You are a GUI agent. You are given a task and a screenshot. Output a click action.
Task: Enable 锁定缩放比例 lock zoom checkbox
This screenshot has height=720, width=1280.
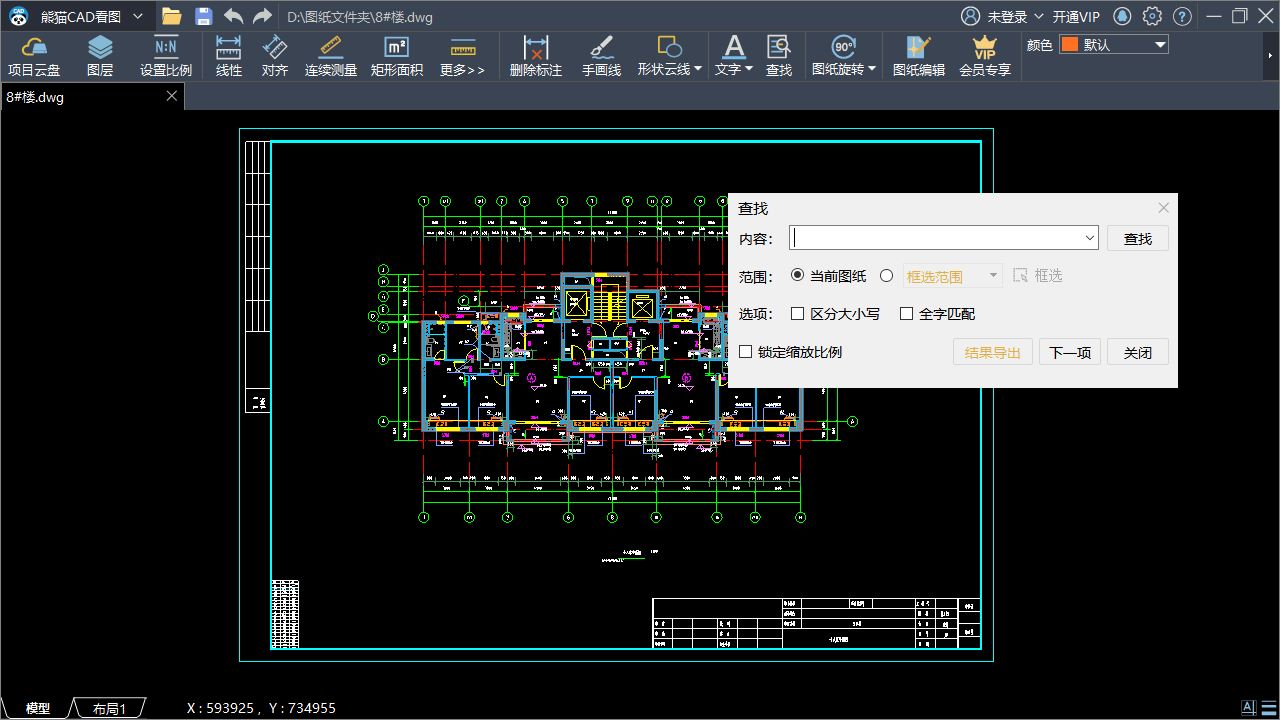pos(745,351)
